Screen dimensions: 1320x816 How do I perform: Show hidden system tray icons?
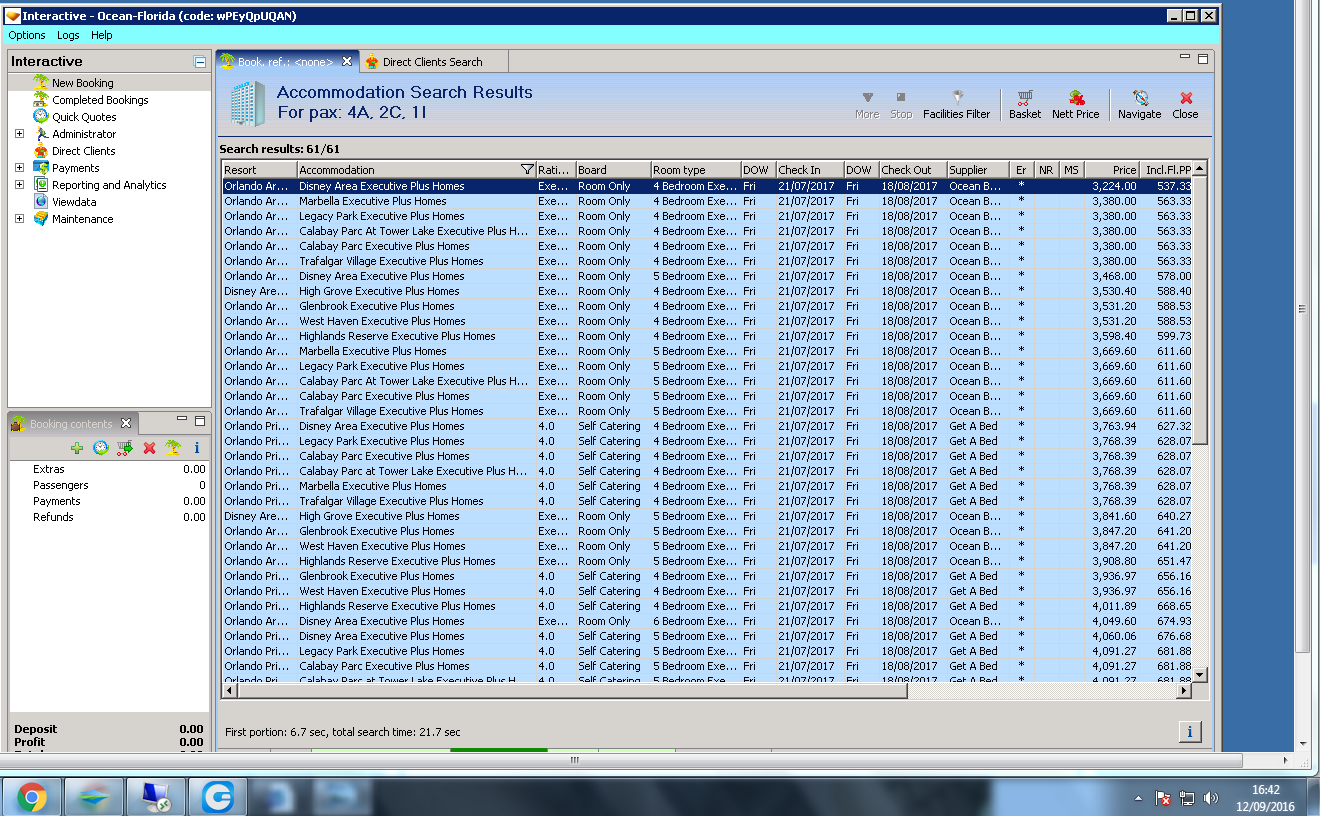coord(1139,799)
